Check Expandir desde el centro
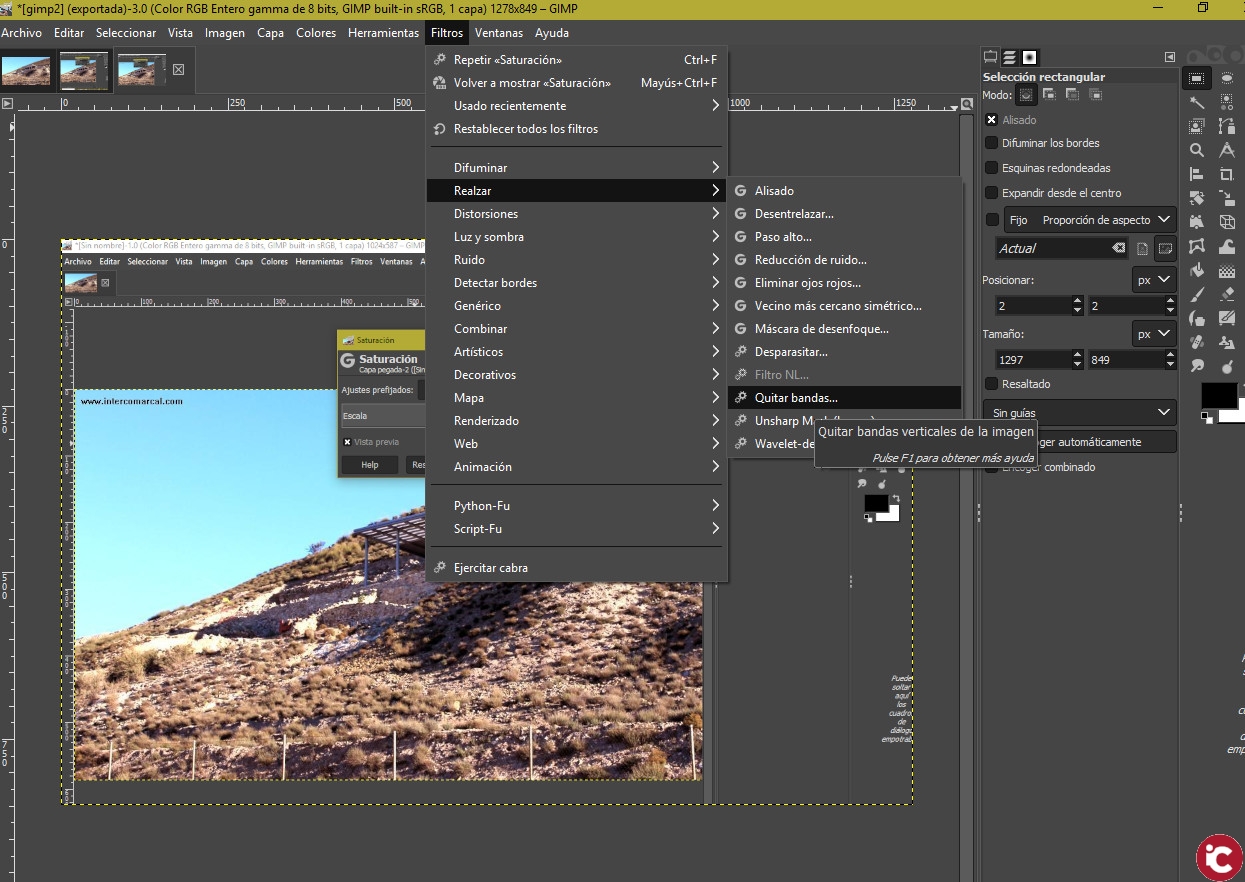 pyautogui.click(x=992, y=193)
